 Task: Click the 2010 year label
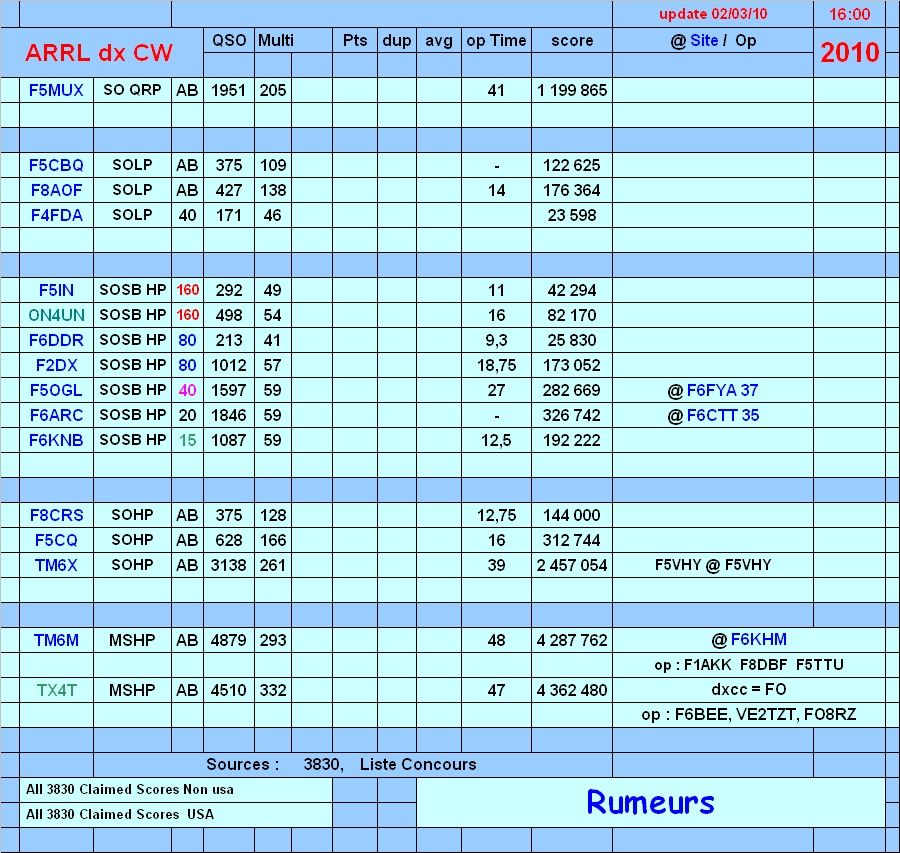point(849,52)
